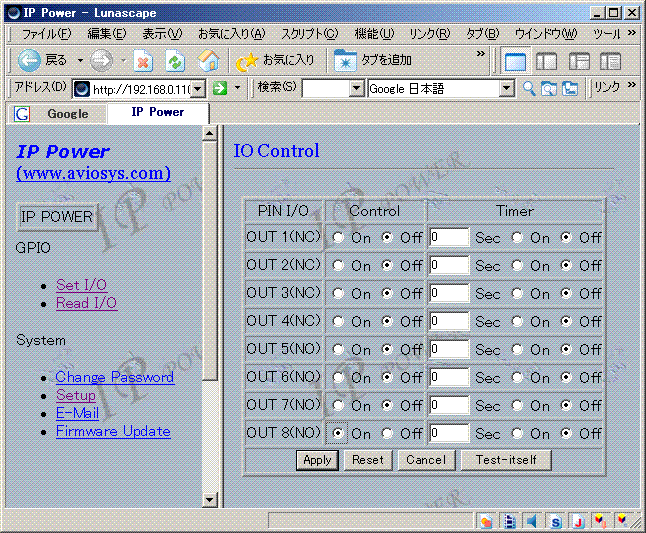Set OUT 4 control to On
Image resolution: width=646 pixels, height=533 pixels.
338,322
